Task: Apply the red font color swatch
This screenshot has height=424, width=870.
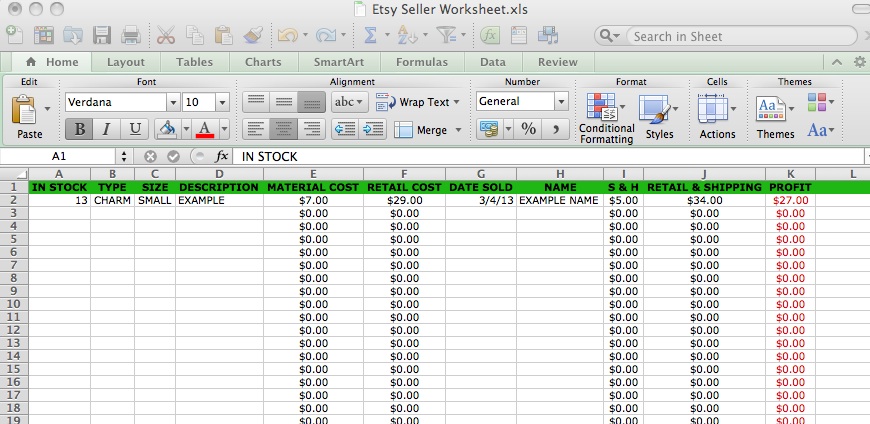Action: (205, 129)
